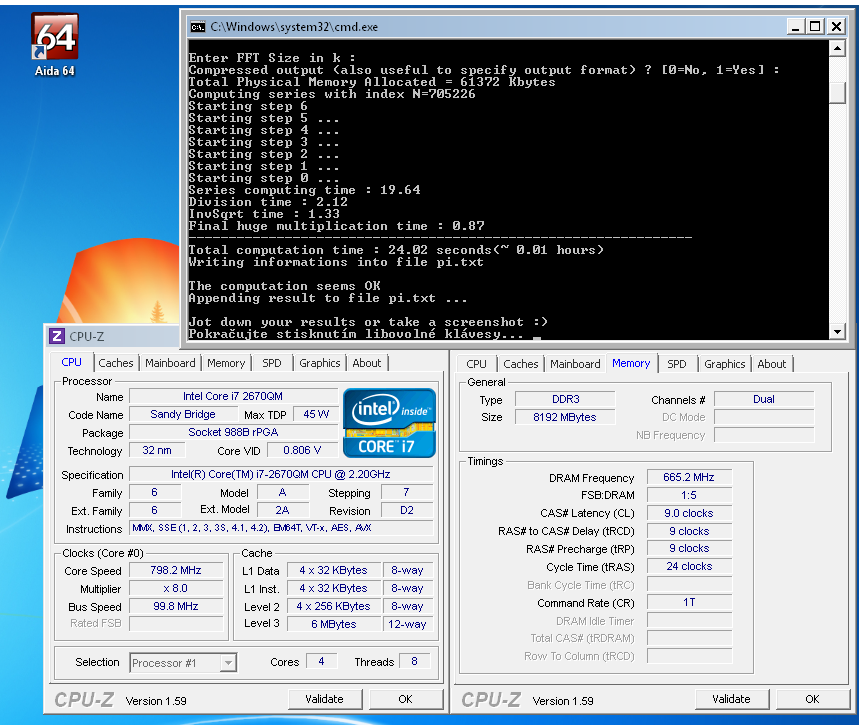Screen dimensions: 860x725
Task: Click the Core VID 0.806 V value
Action: point(302,451)
